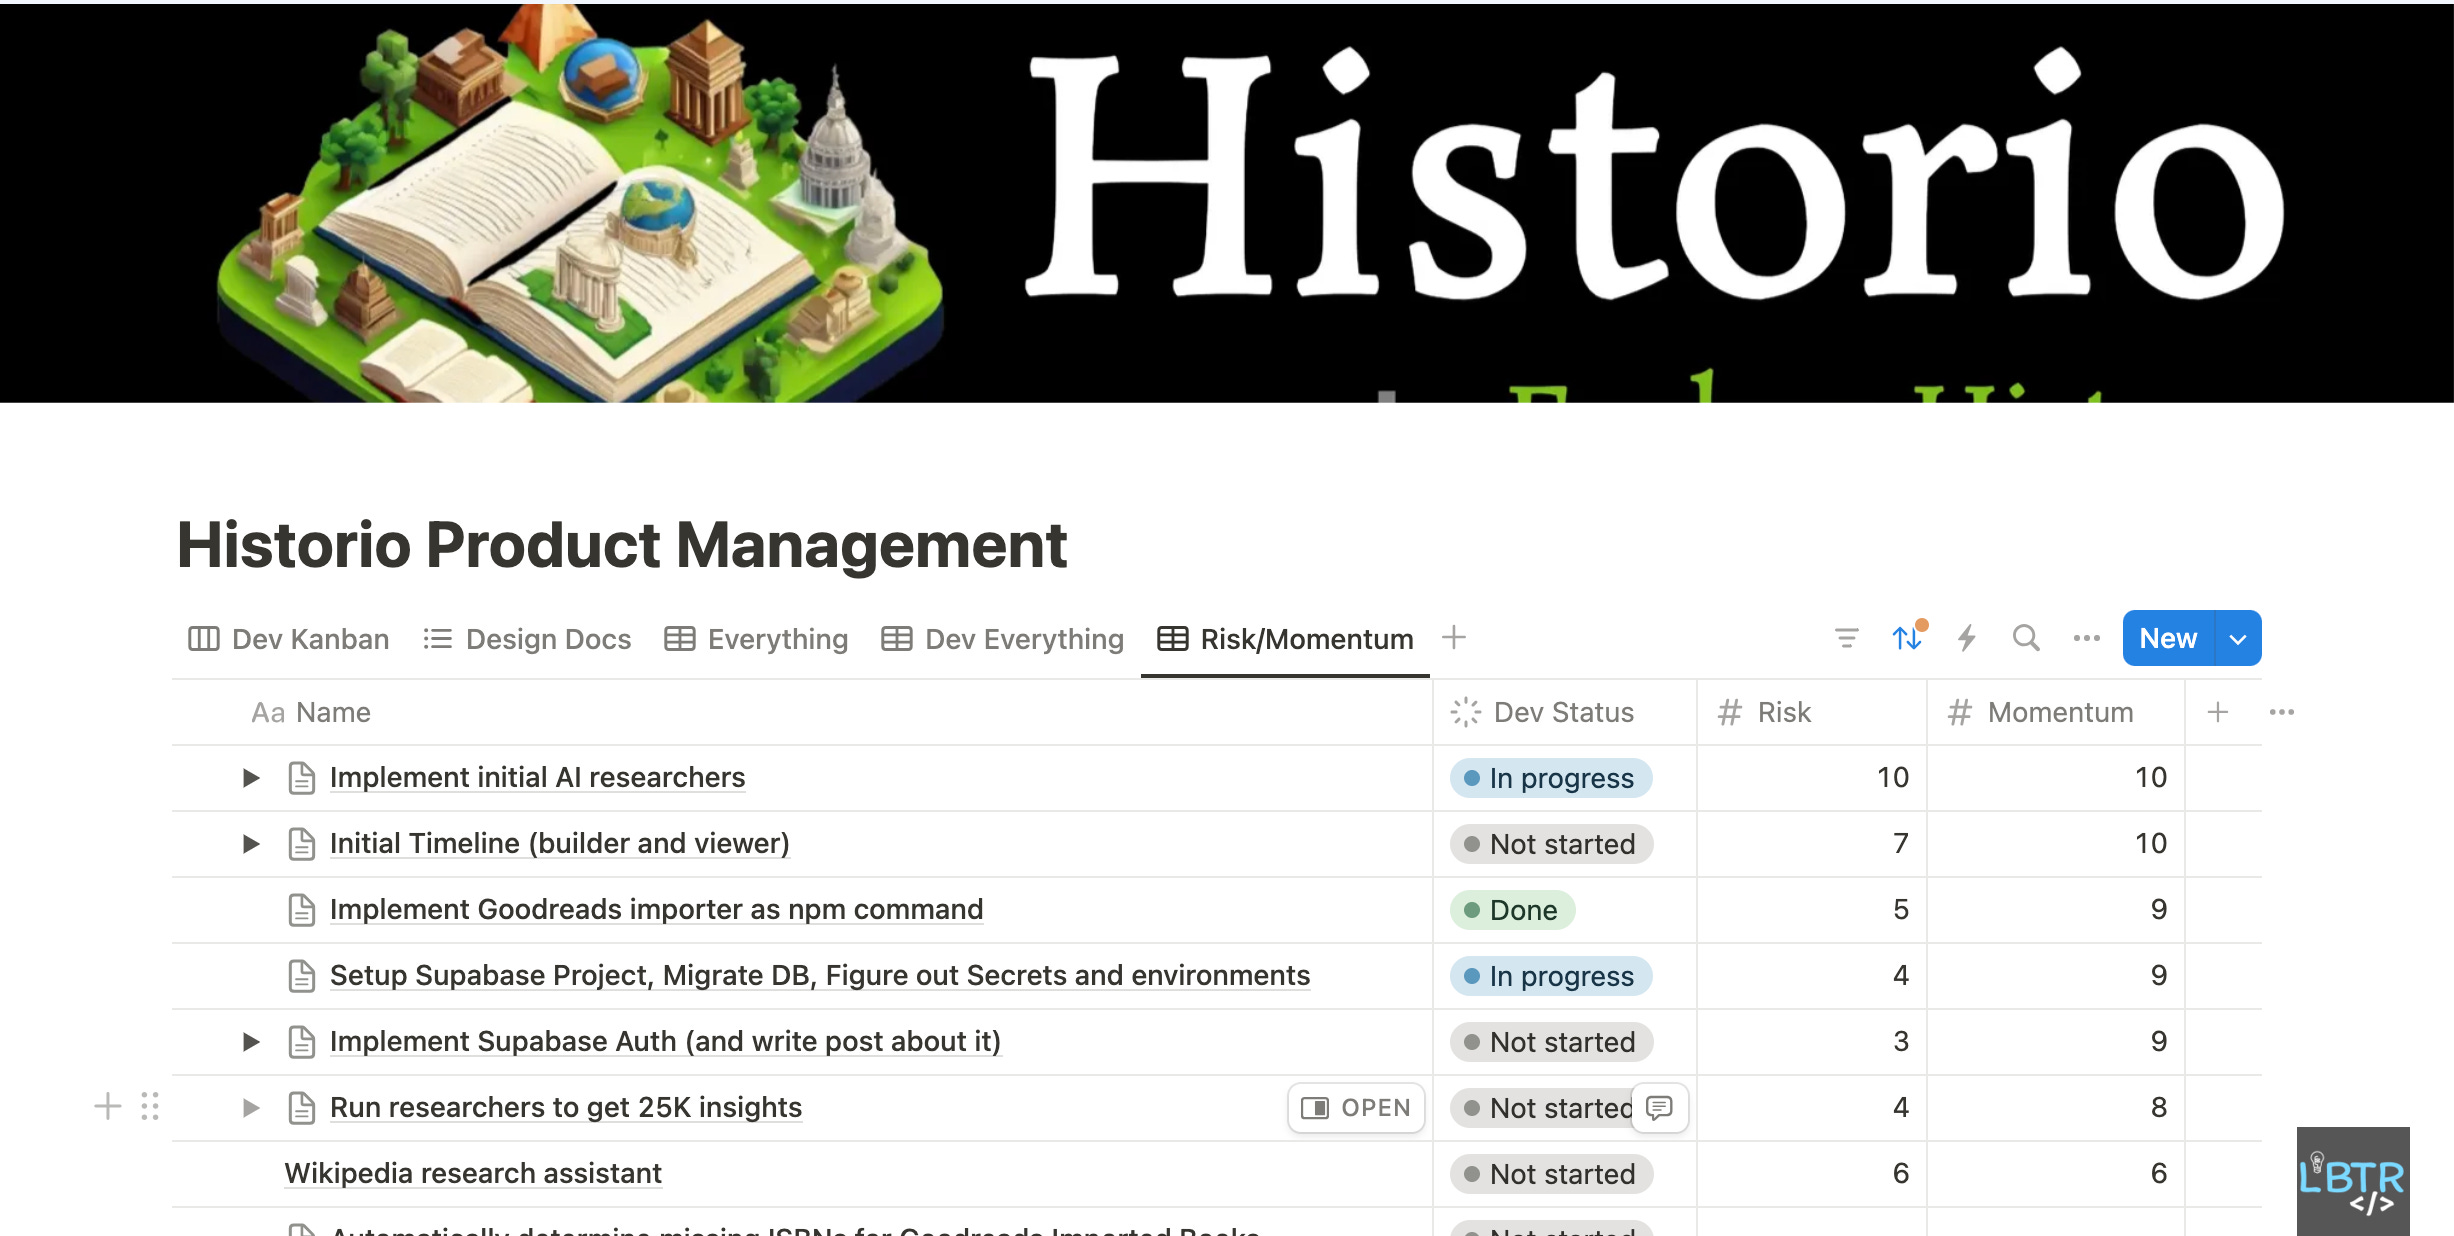This screenshot has height=1236, width=2454.
Task: Click the Risk column header
Action: coord(1812,712)
